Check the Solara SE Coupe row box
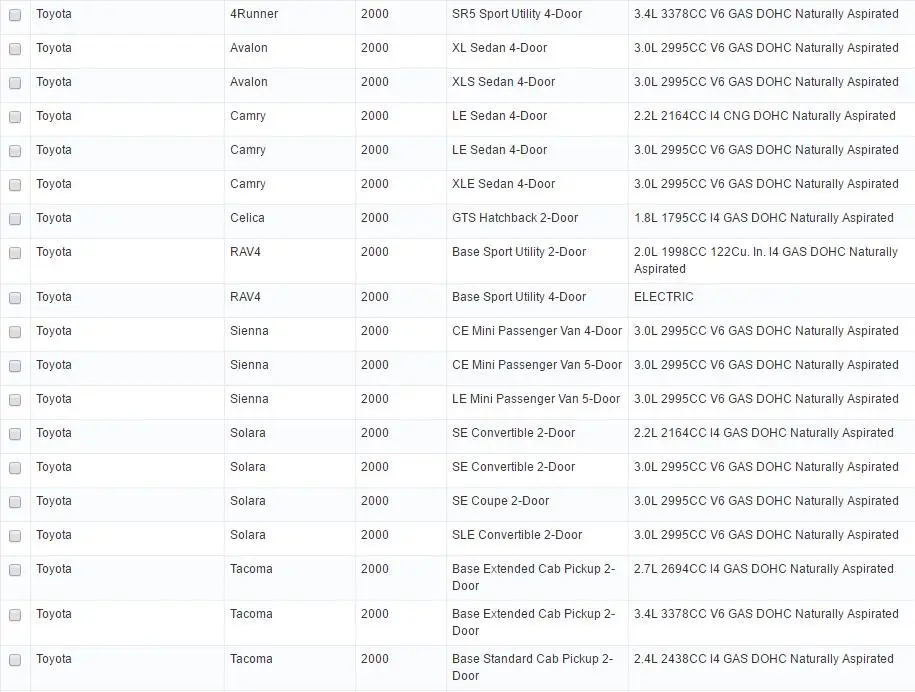The height and width of the screenshot is (692, 915). click(15, 502)
